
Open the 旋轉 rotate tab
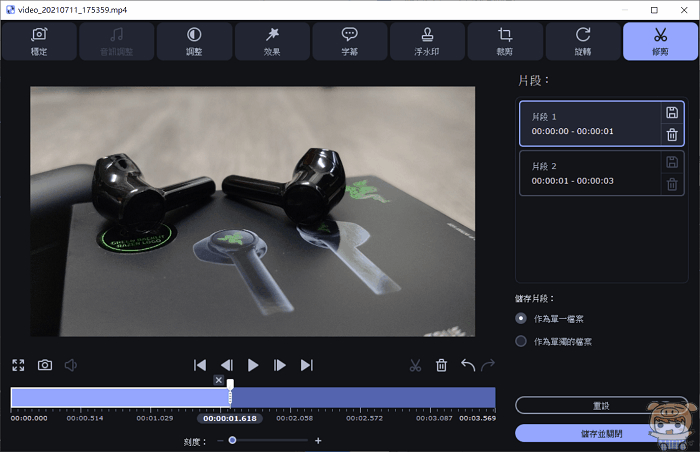click(583, 41)
